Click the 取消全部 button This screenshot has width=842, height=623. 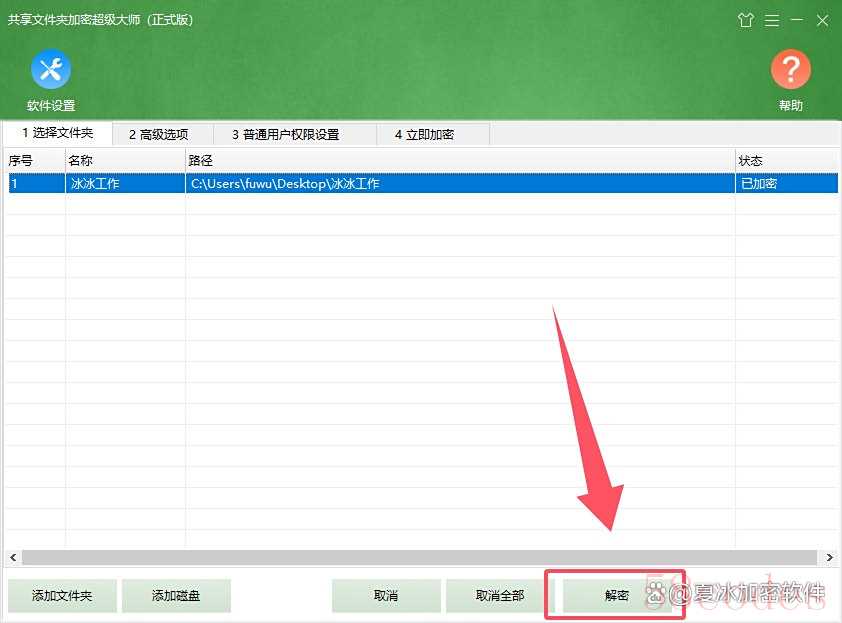point(500,596)
